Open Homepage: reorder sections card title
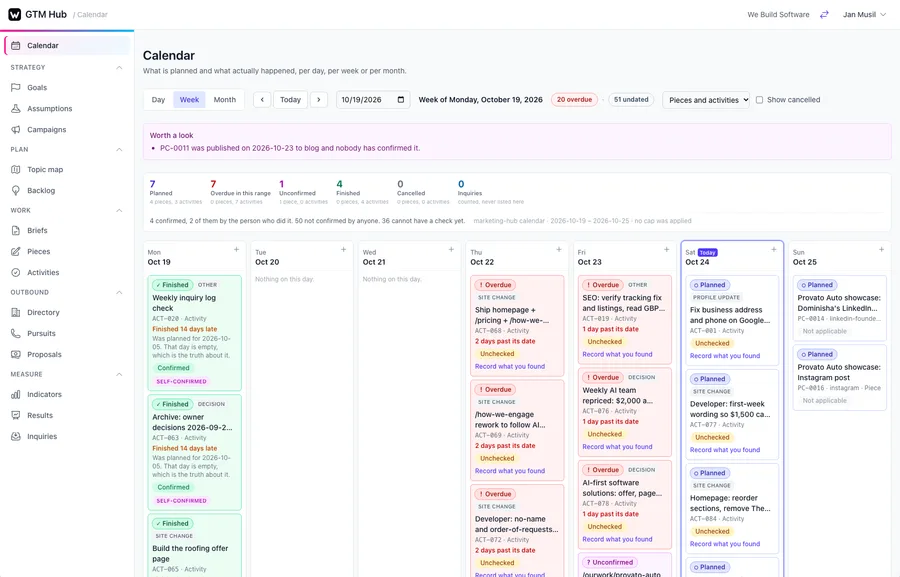The height and width of the screenshot is (577, 900). 730,504
